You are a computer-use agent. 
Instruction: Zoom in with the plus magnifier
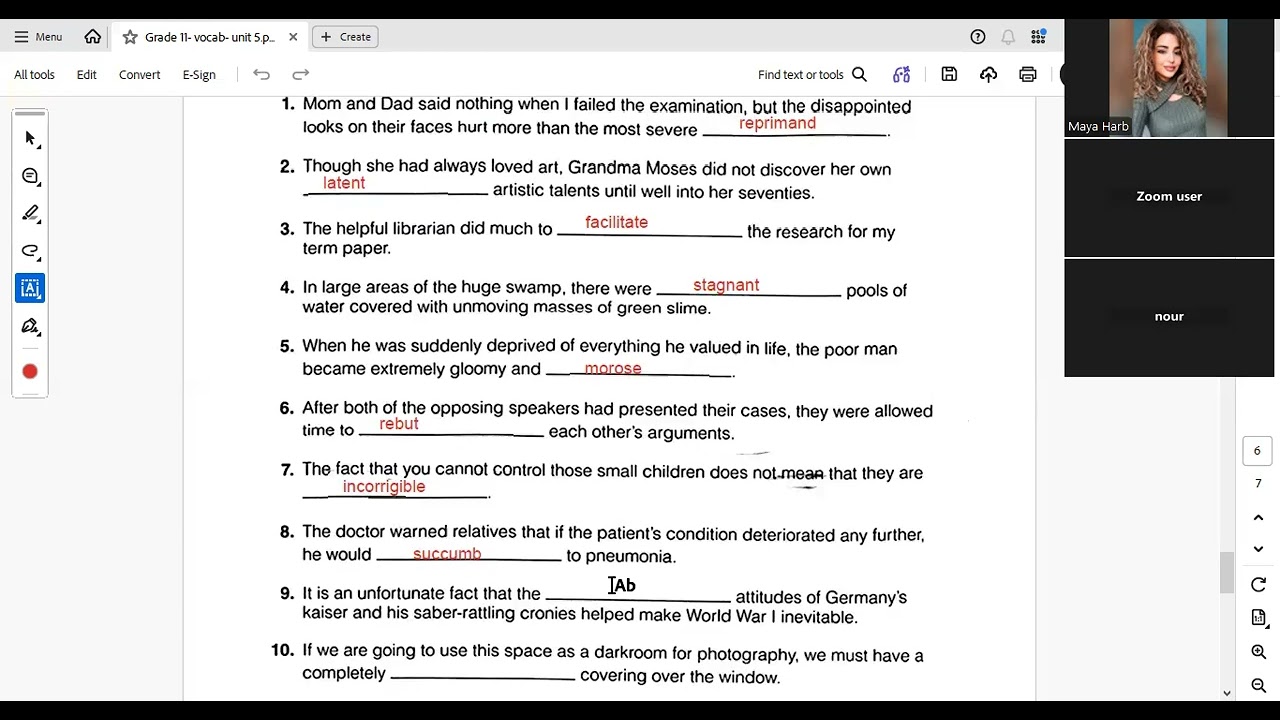1258,652
